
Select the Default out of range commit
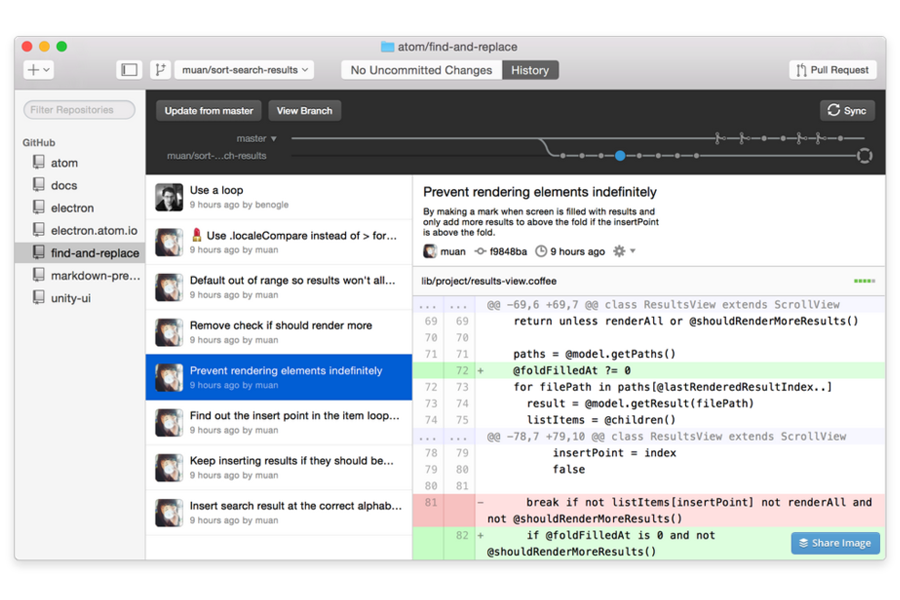click(279, 287)
